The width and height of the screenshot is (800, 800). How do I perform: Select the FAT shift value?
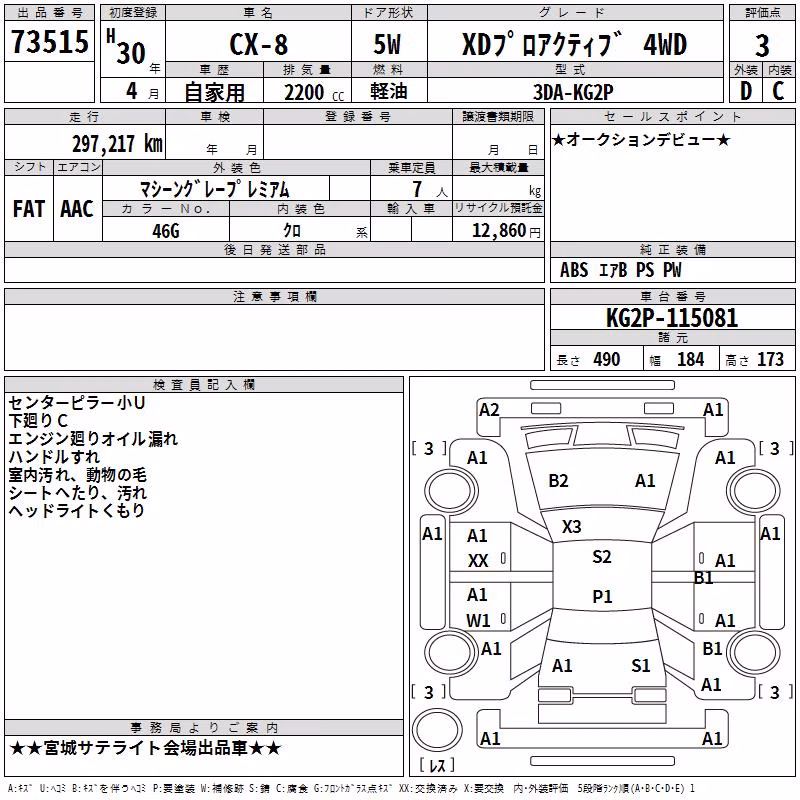29,209
